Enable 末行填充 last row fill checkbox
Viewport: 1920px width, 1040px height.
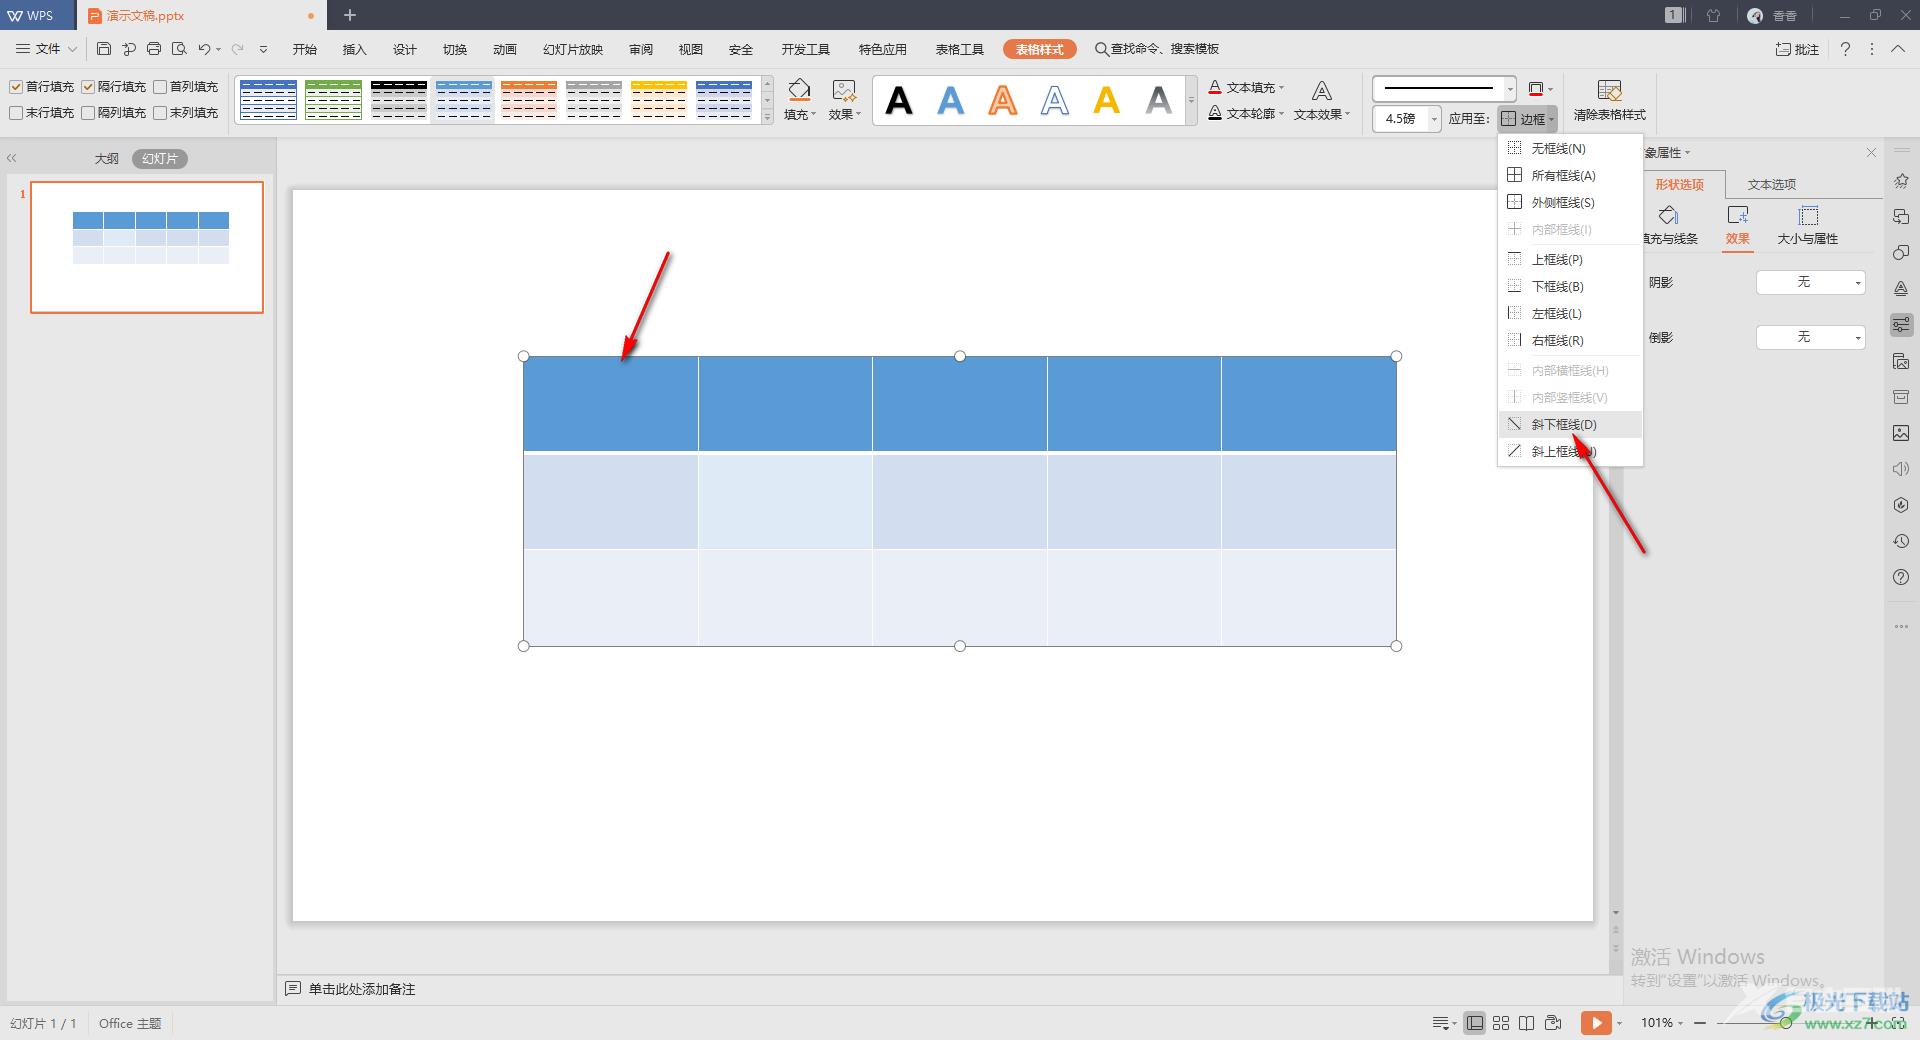[x=16, y=113]
